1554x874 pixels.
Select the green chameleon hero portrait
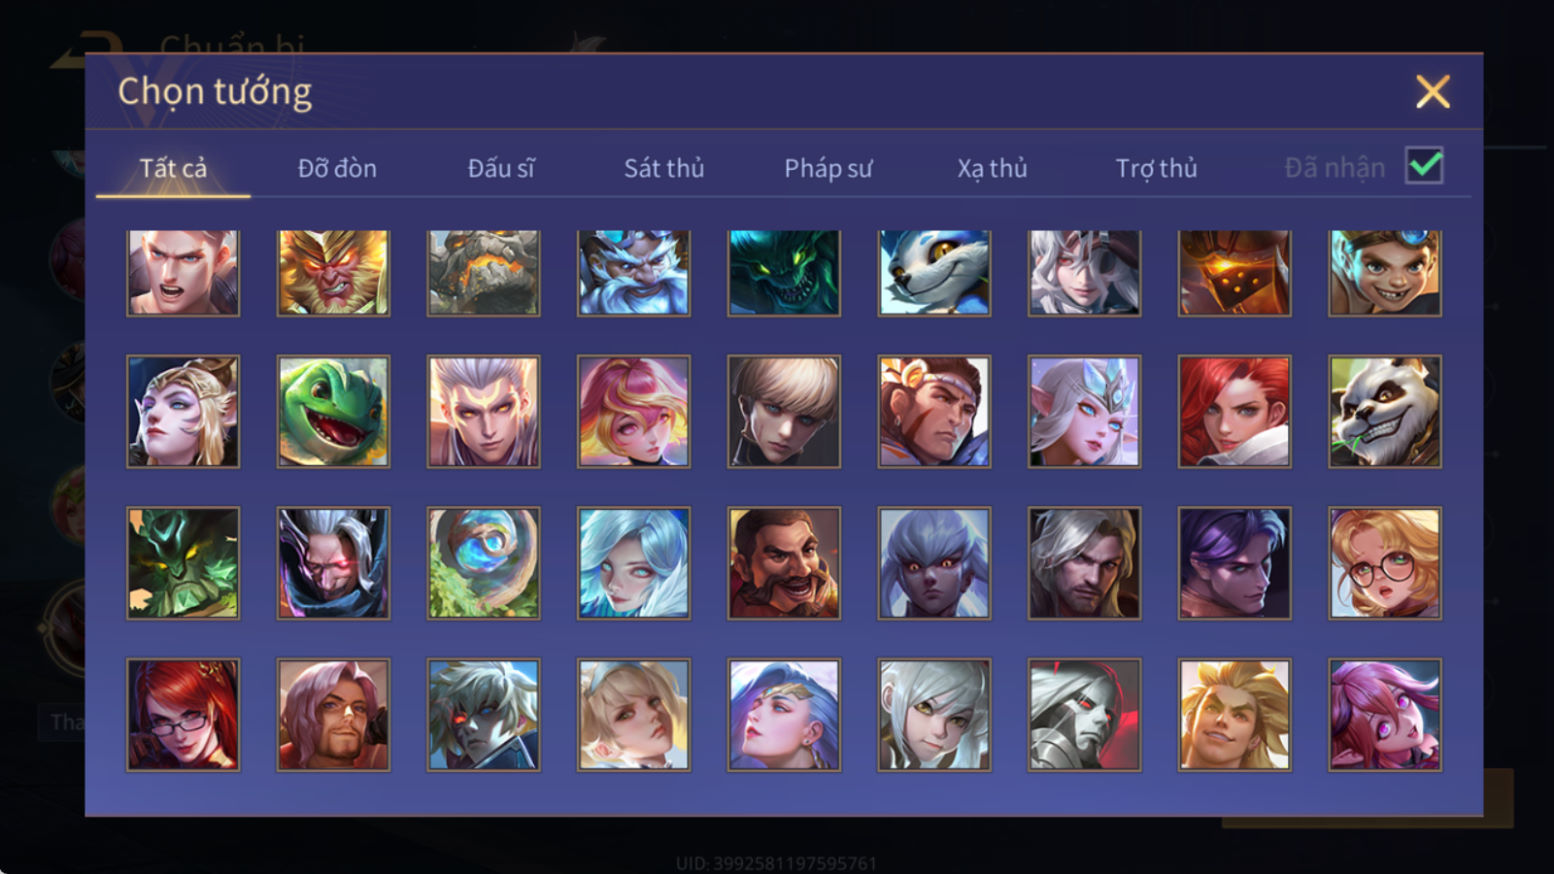[x=333, y=411]
